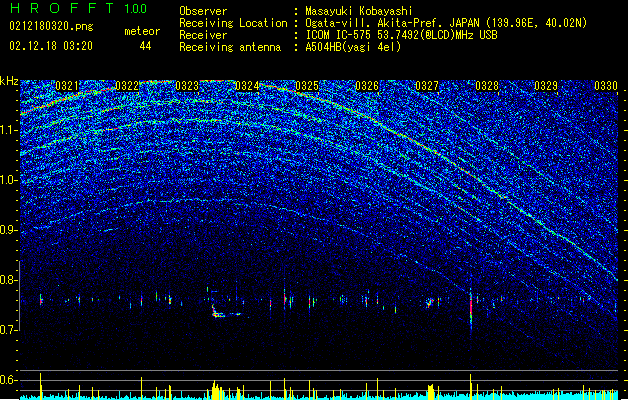Click the 1.1 kHz frequency axis label
629x400 pixels.
coord(9,130)
